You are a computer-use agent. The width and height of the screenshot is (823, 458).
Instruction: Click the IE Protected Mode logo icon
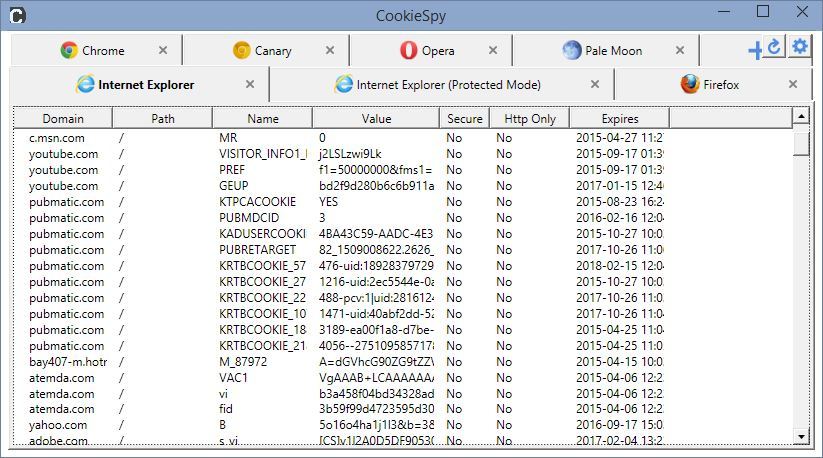pos(344,84)
